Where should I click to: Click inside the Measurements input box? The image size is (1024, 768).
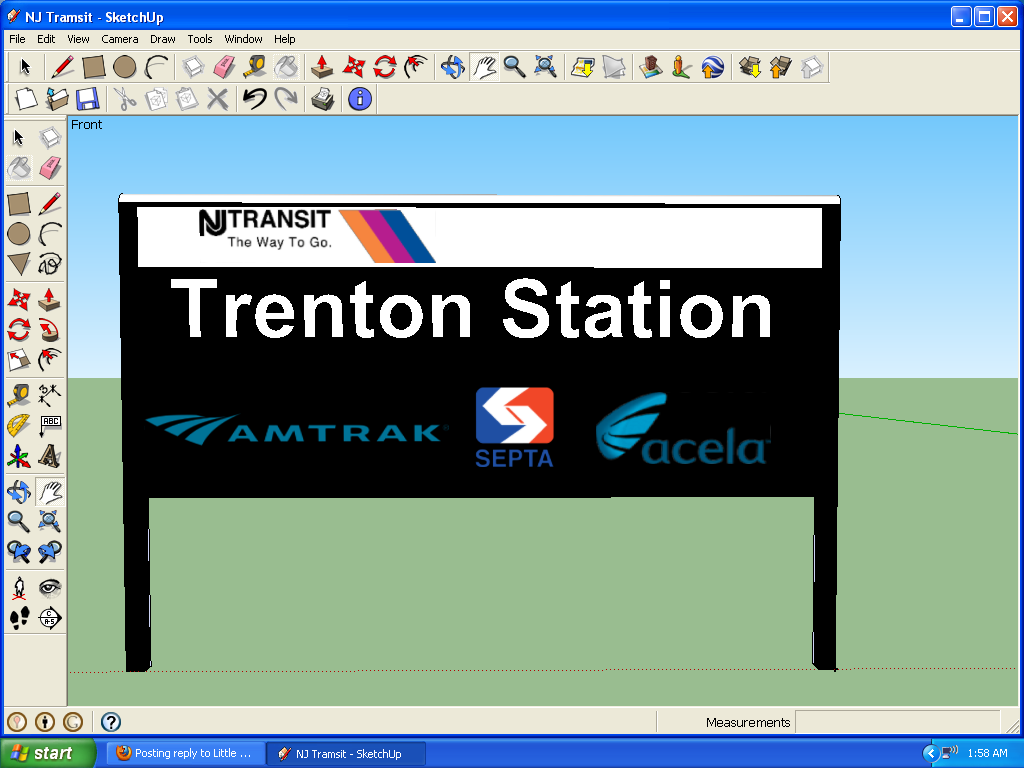(x=897, y=722)
